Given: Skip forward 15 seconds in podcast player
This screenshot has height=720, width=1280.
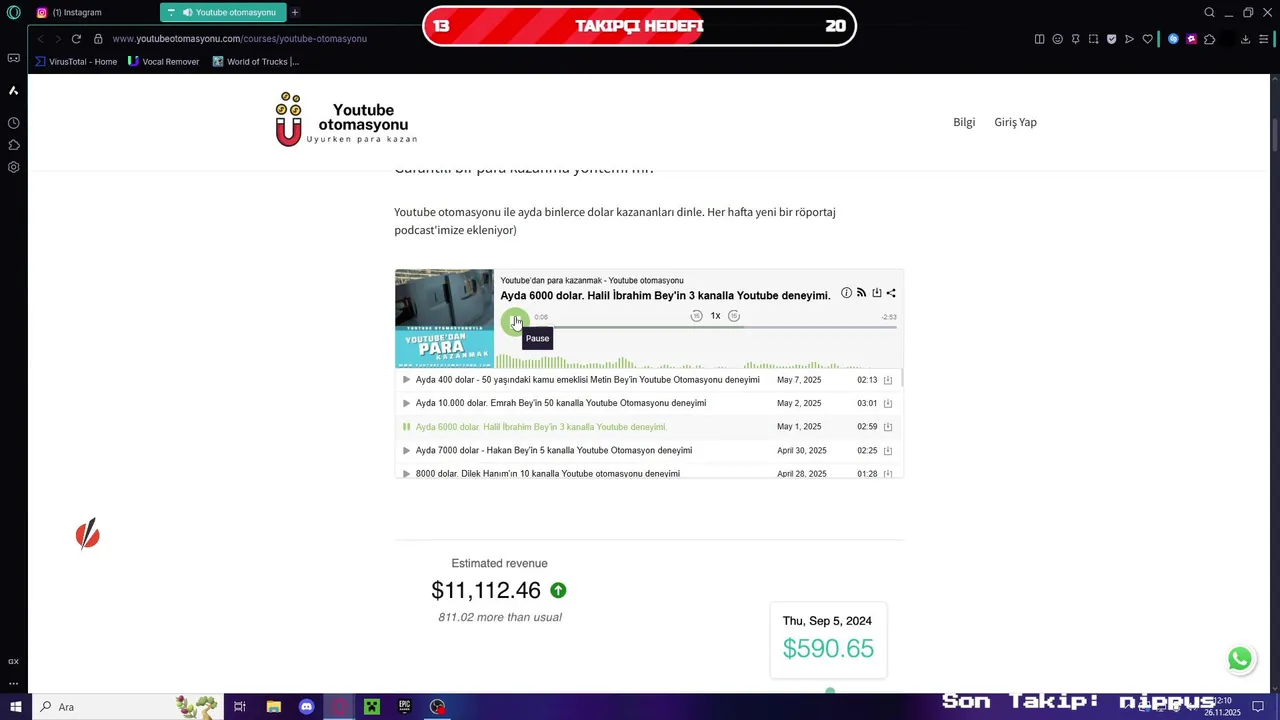Looking at the screenshot, I should [734, 316].
